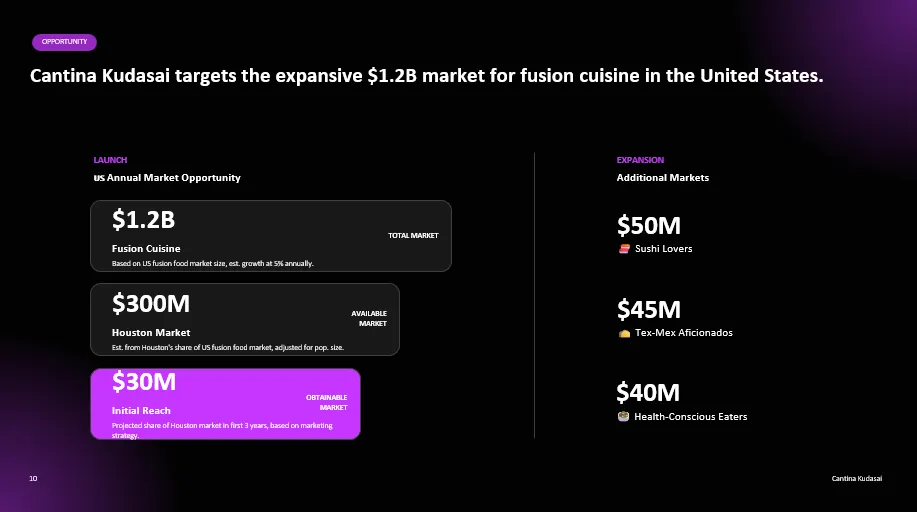The width and height of the screenshot is (917, 512).
Task: Click the slide number 10
Action: point(33,479)
